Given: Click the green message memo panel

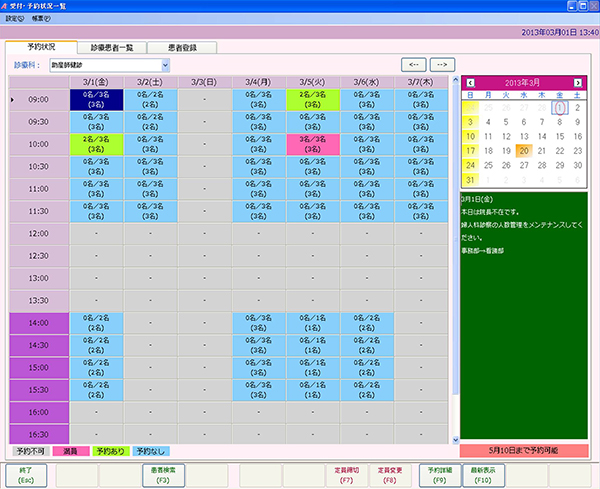Looking at the screenshot, I should pyautogui.click(x=524, y=316).
